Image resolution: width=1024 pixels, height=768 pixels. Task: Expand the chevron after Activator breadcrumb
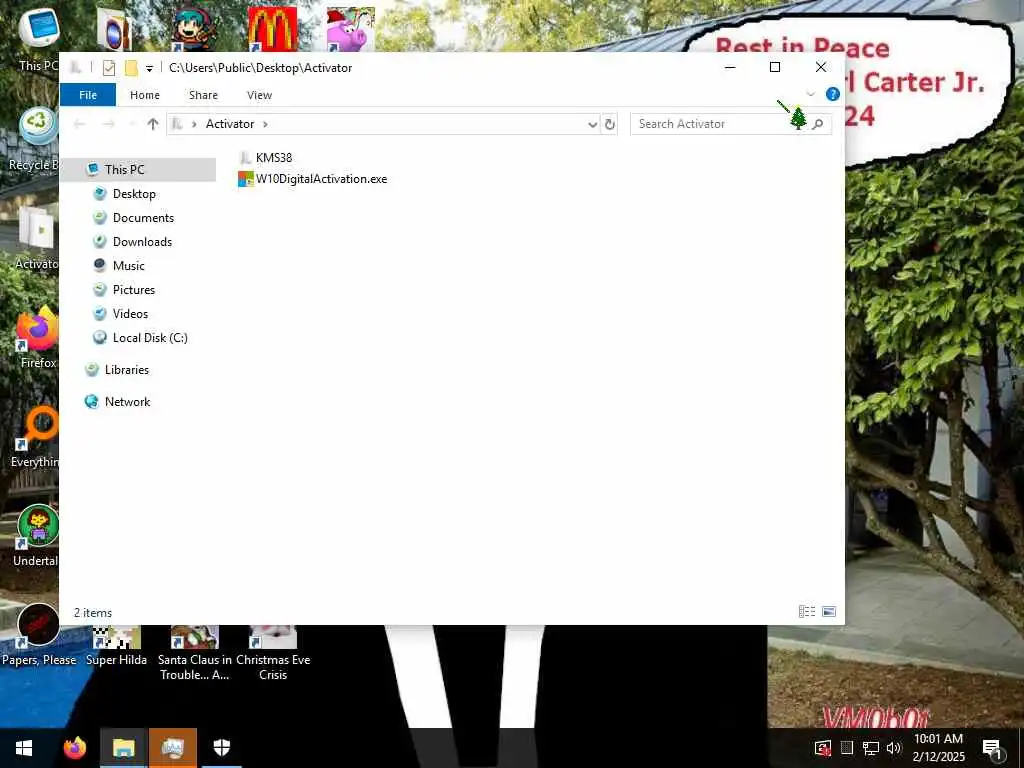pos(265,124)
